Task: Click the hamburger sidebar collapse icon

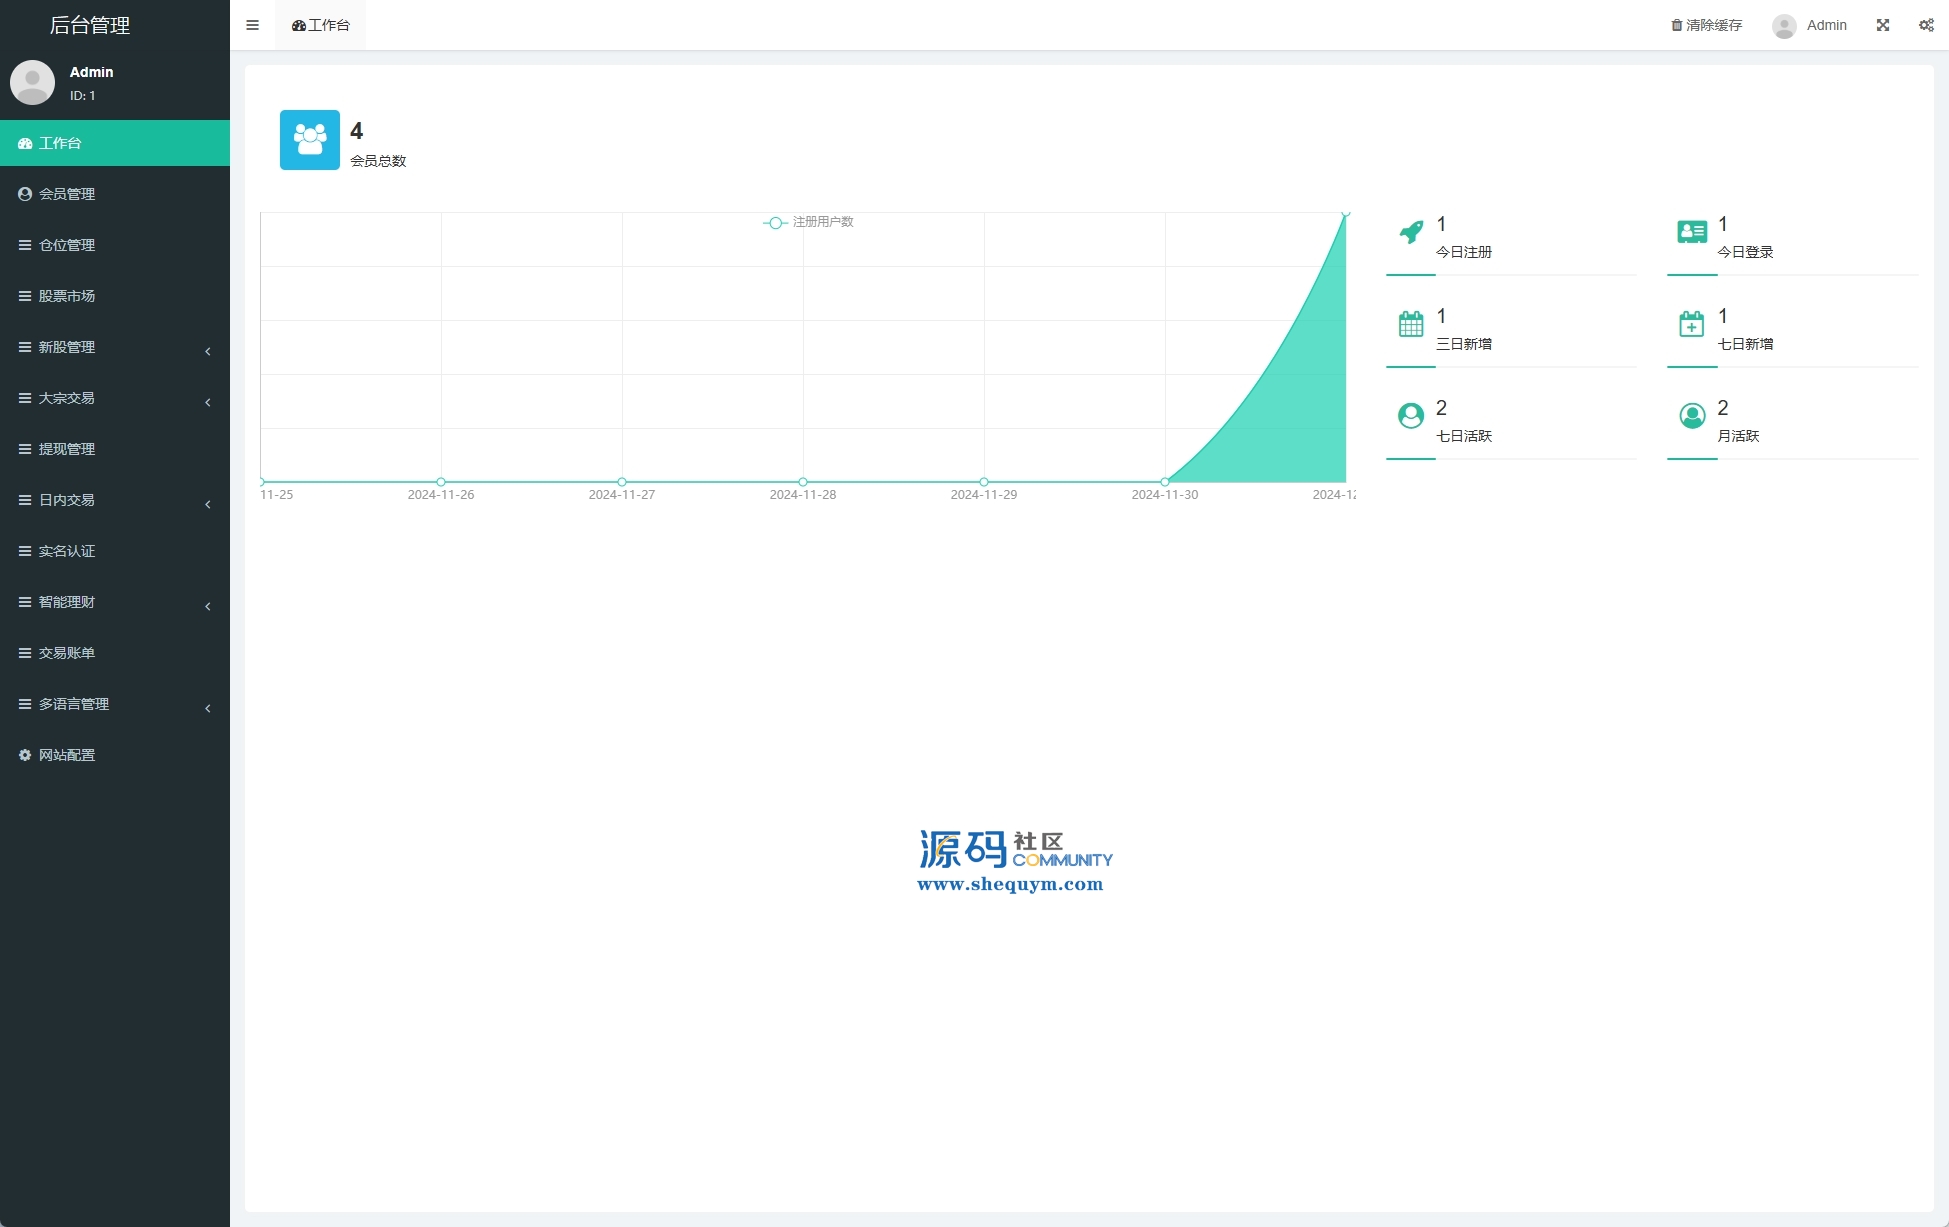Action: pos(252,25)
